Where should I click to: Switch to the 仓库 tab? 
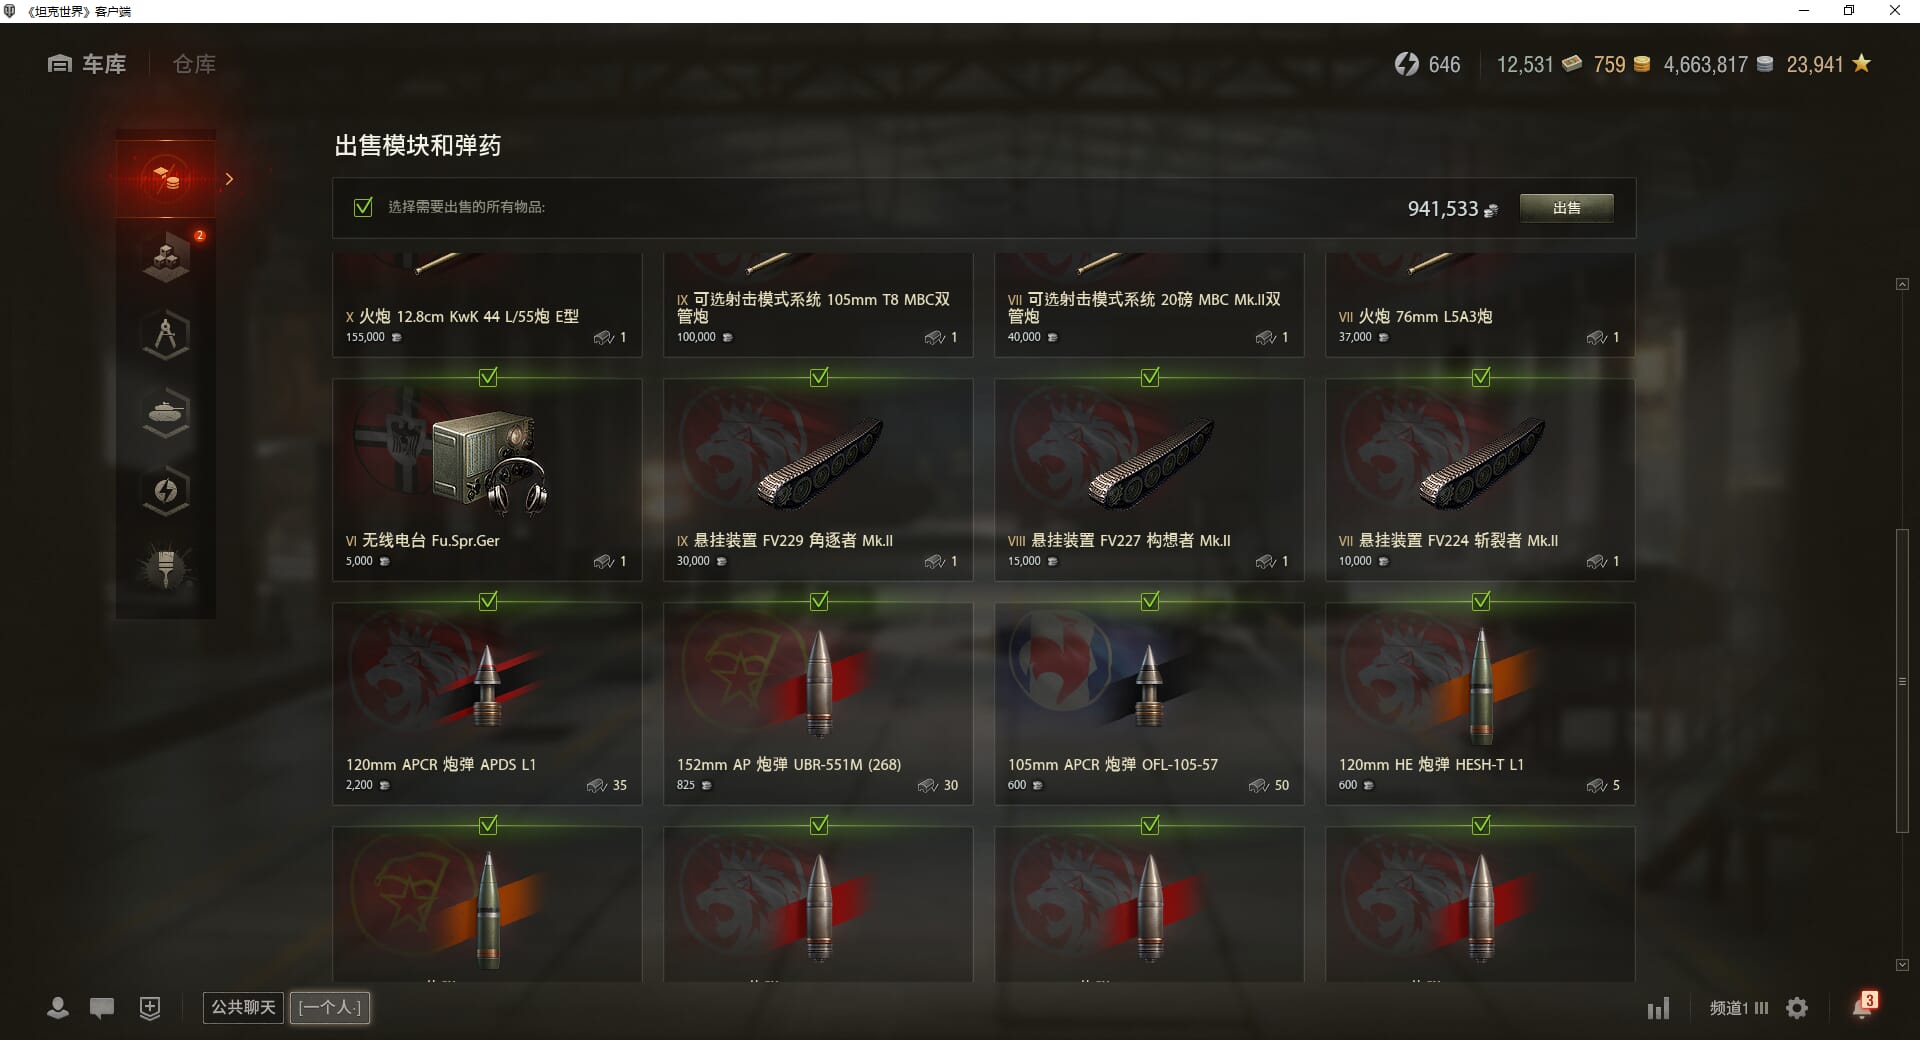(194, 64)
